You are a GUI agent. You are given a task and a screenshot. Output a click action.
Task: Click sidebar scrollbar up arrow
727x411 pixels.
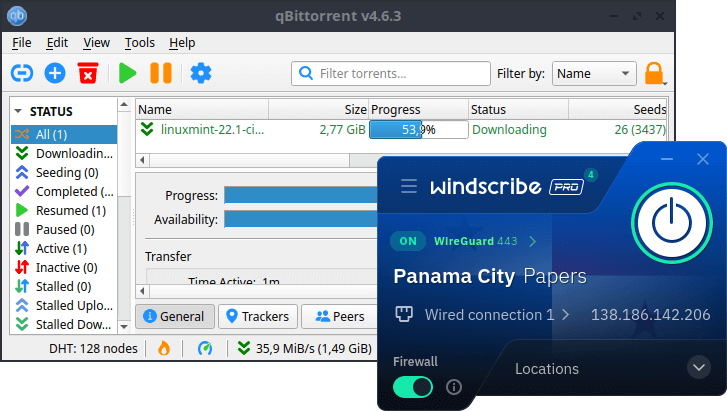pyautogui.click(x=124, y=104)
